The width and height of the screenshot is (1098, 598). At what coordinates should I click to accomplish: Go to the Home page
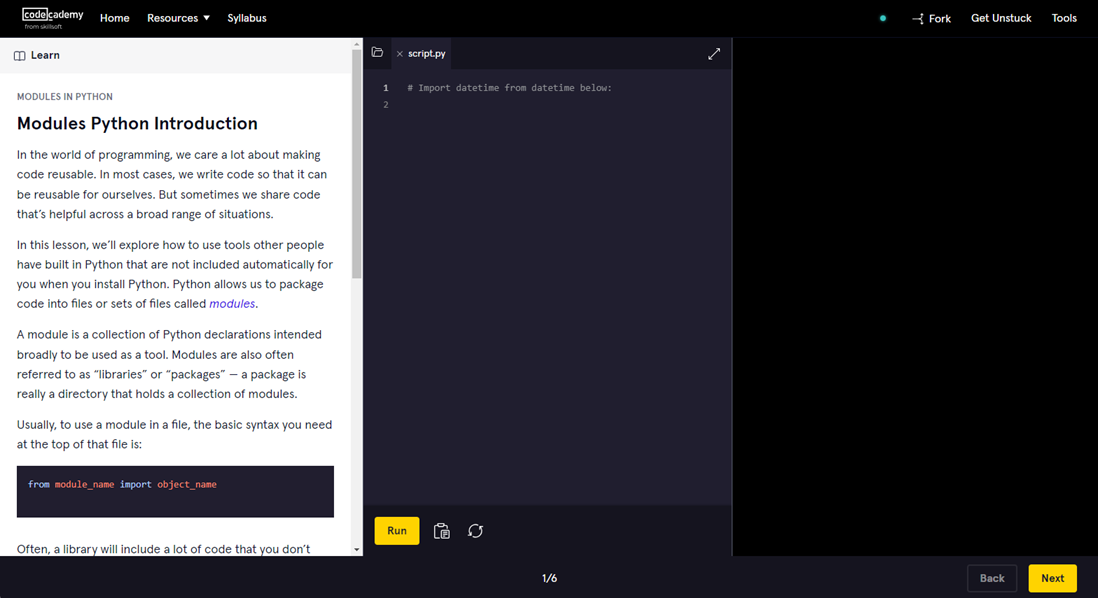(115, 18)
